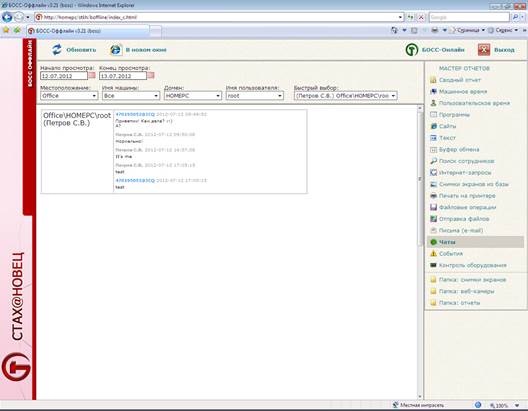
Task: Open the Чаты report menu item
Action: coord(475,242)
